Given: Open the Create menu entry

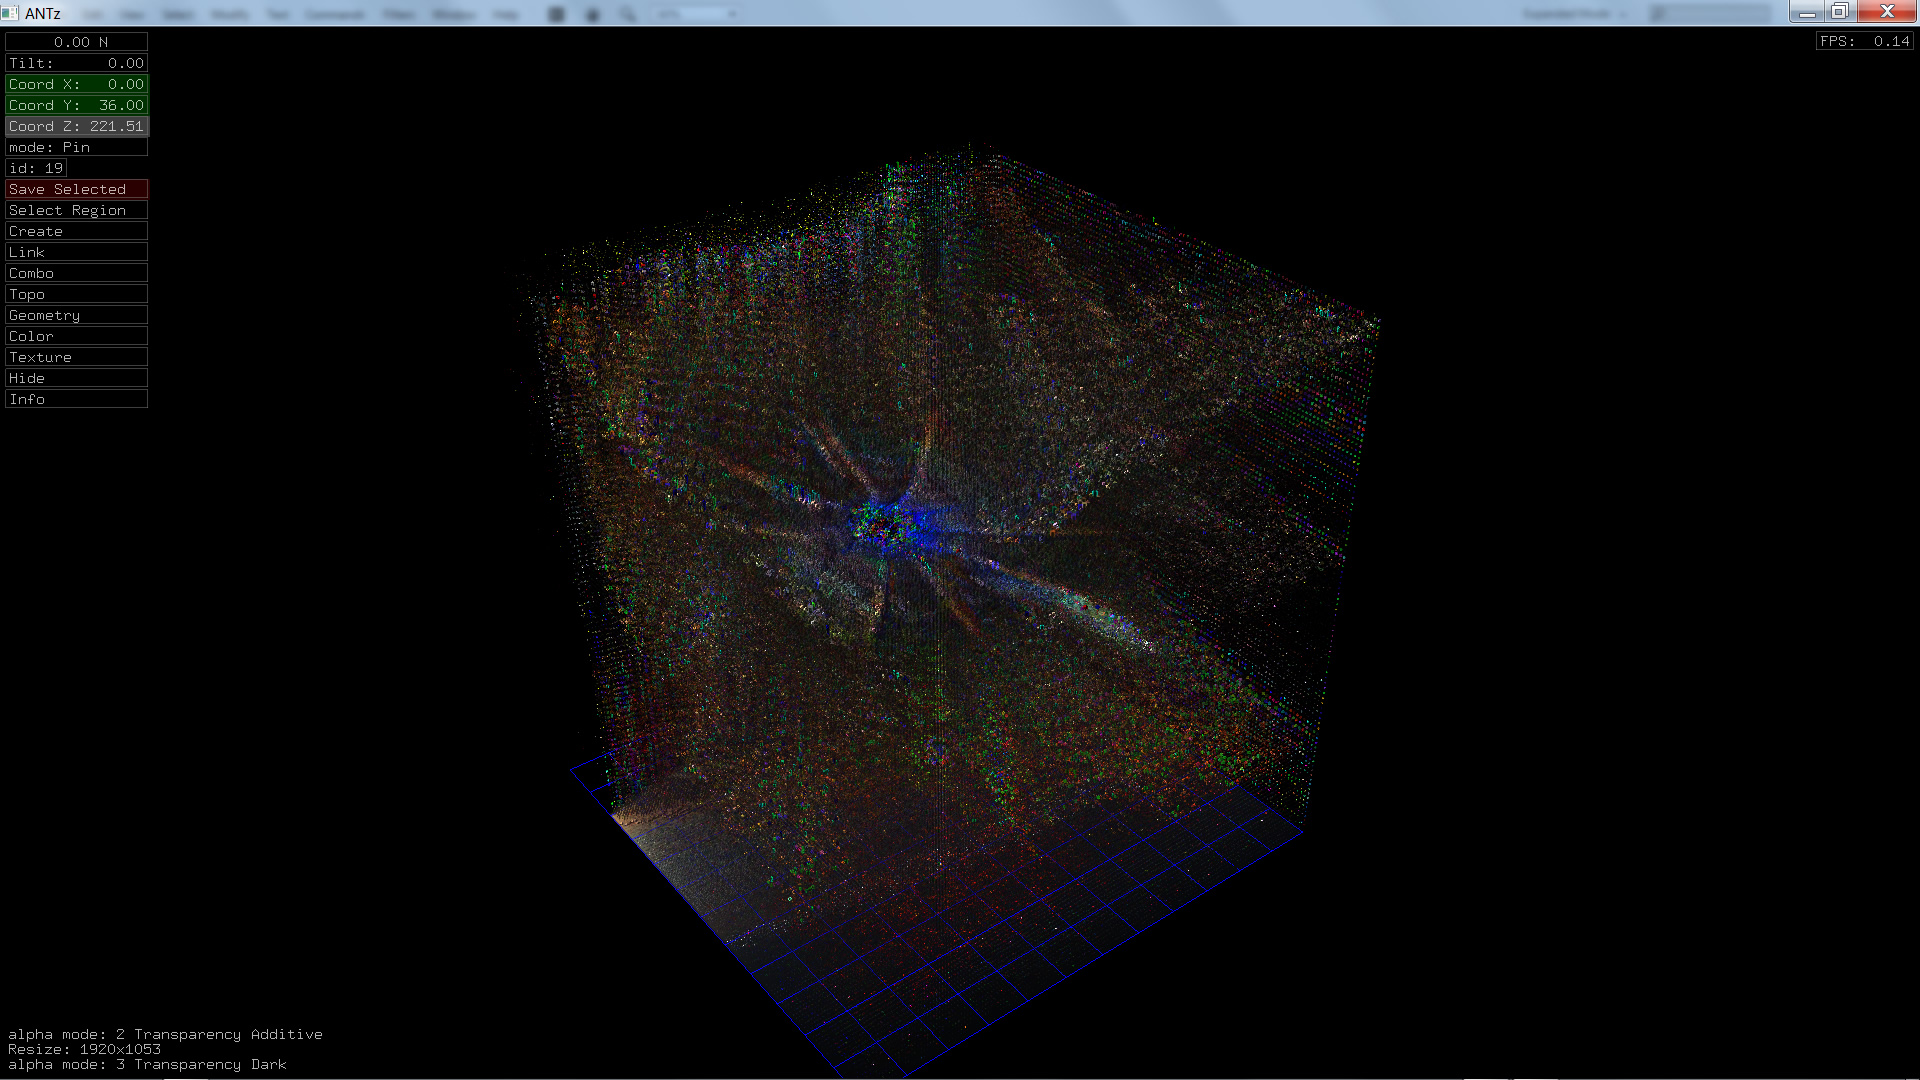Looking at the screenshot, I should pyautogui.click(x=76, y=231).
